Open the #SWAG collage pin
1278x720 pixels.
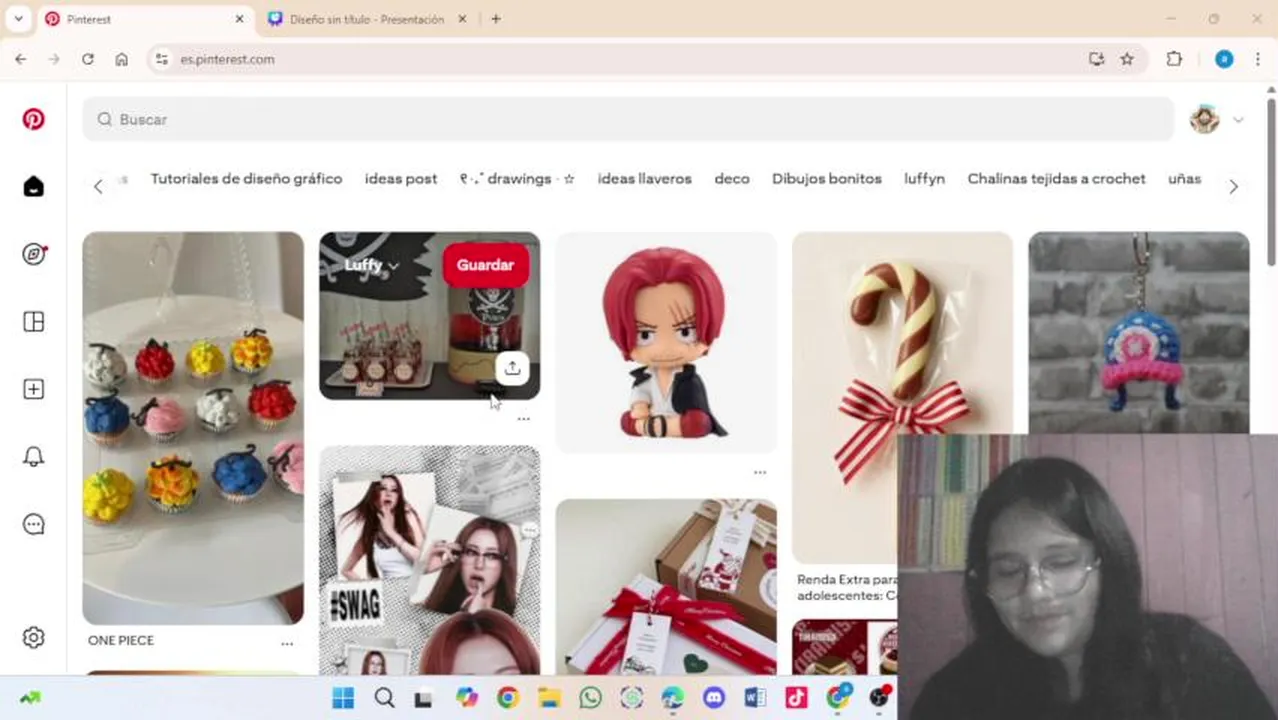click(x=430, y=560)
